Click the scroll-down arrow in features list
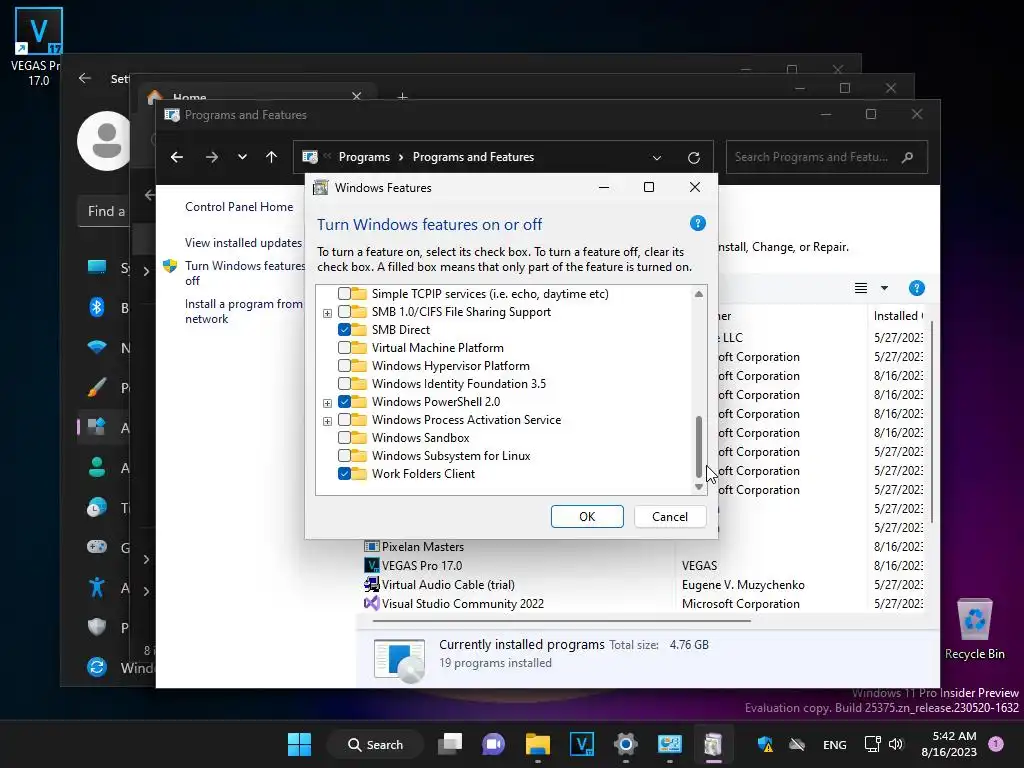Screen dimensions: 1024x768 699,487
